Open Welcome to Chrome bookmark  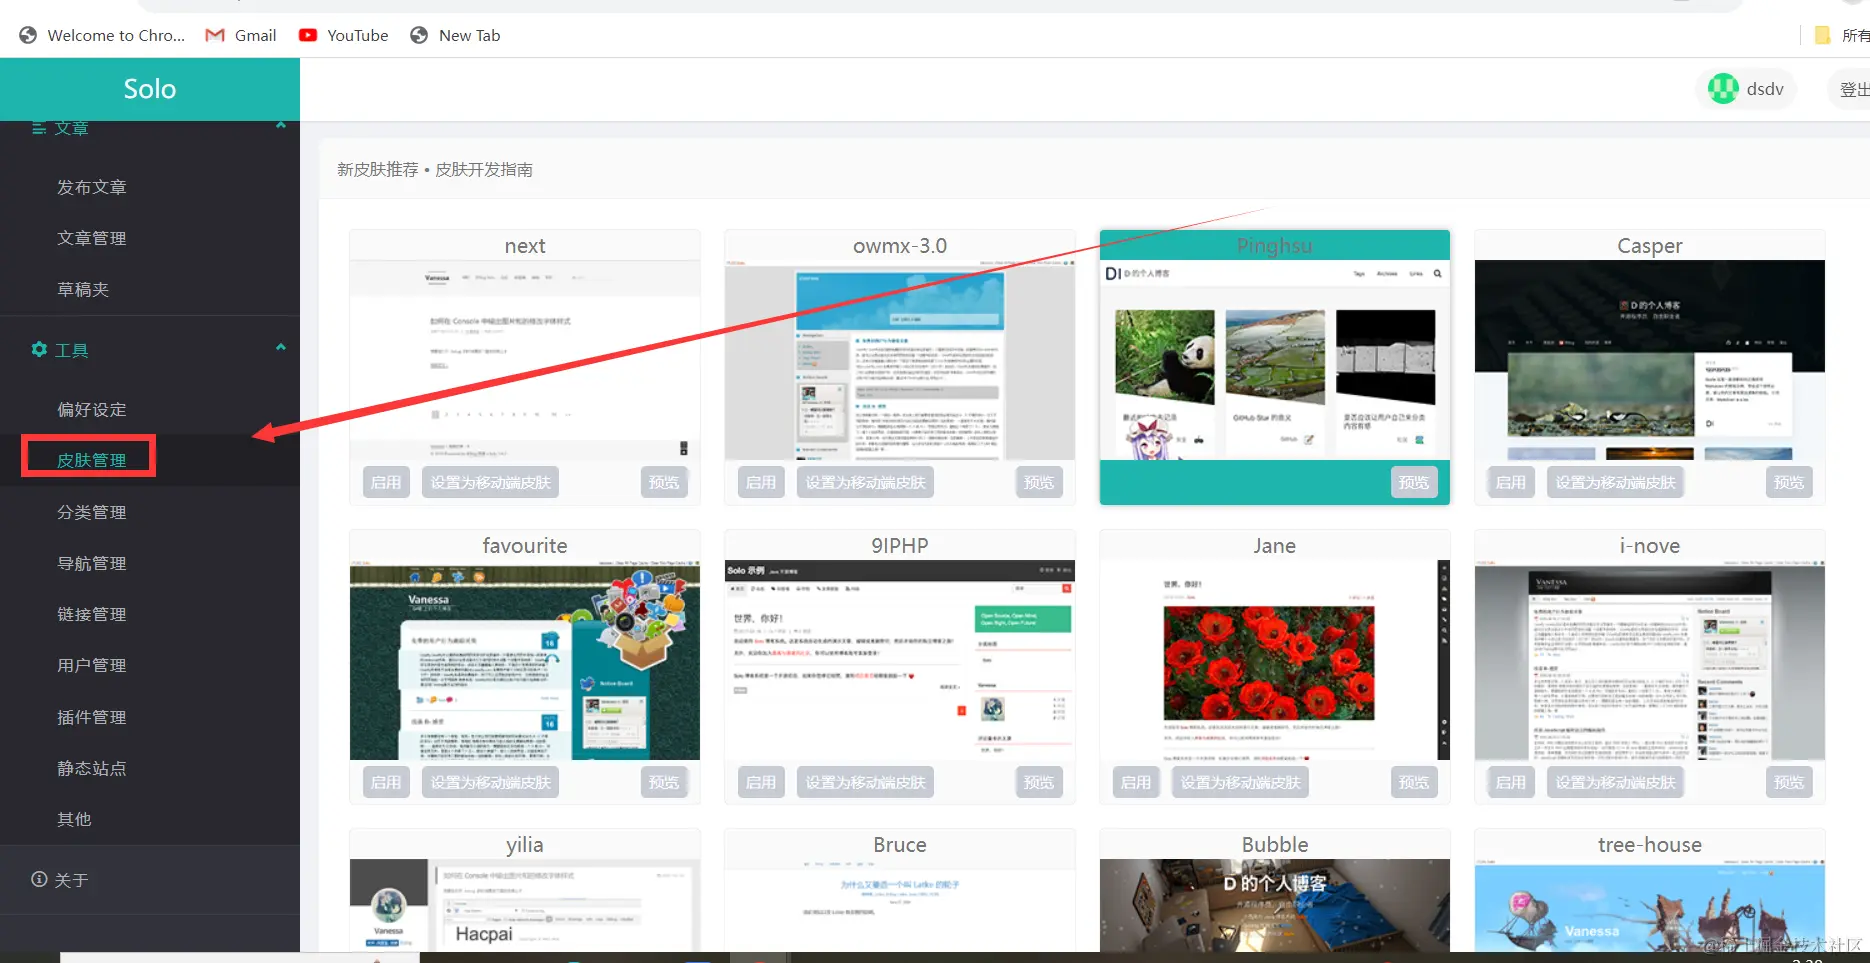(102, 35)
